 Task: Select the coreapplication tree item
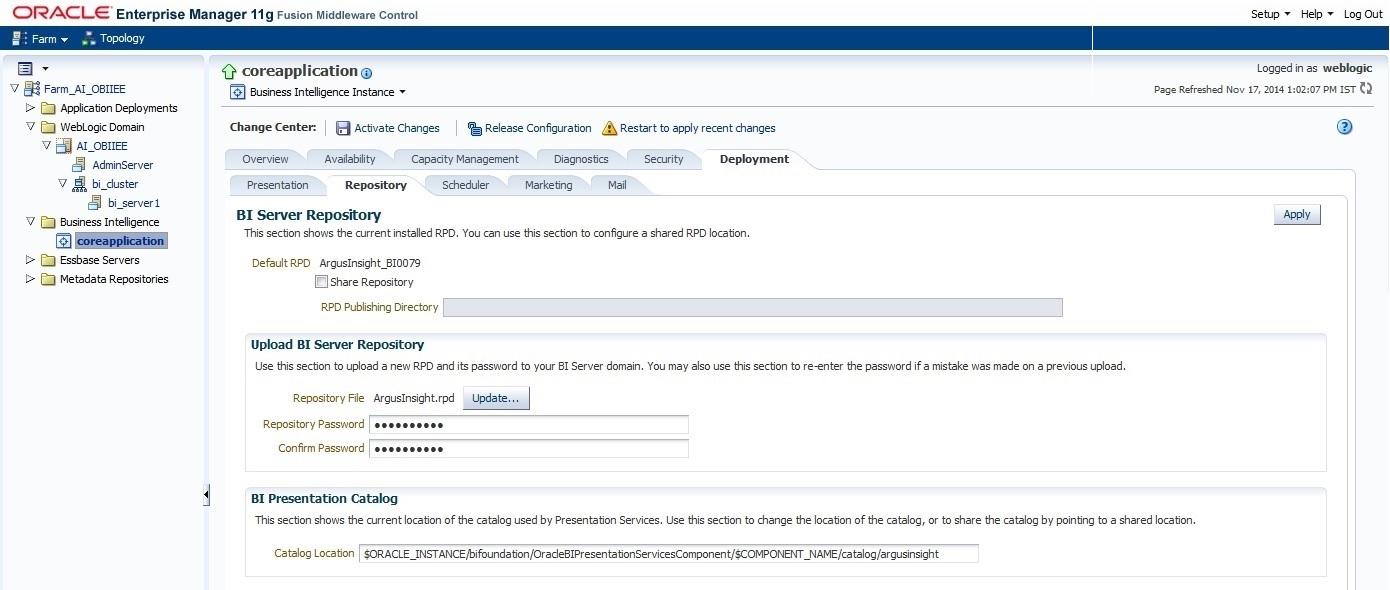pyautogui.click(x=120, y=241)
